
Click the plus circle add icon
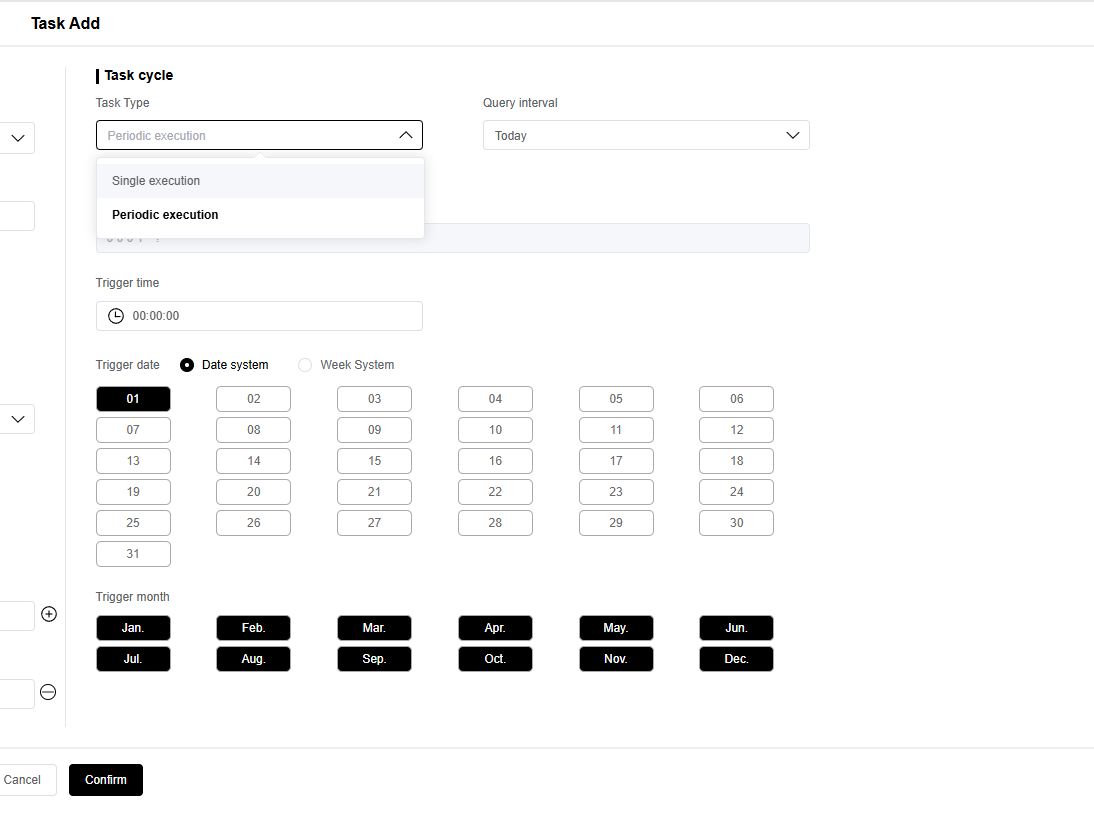[49, 614]
